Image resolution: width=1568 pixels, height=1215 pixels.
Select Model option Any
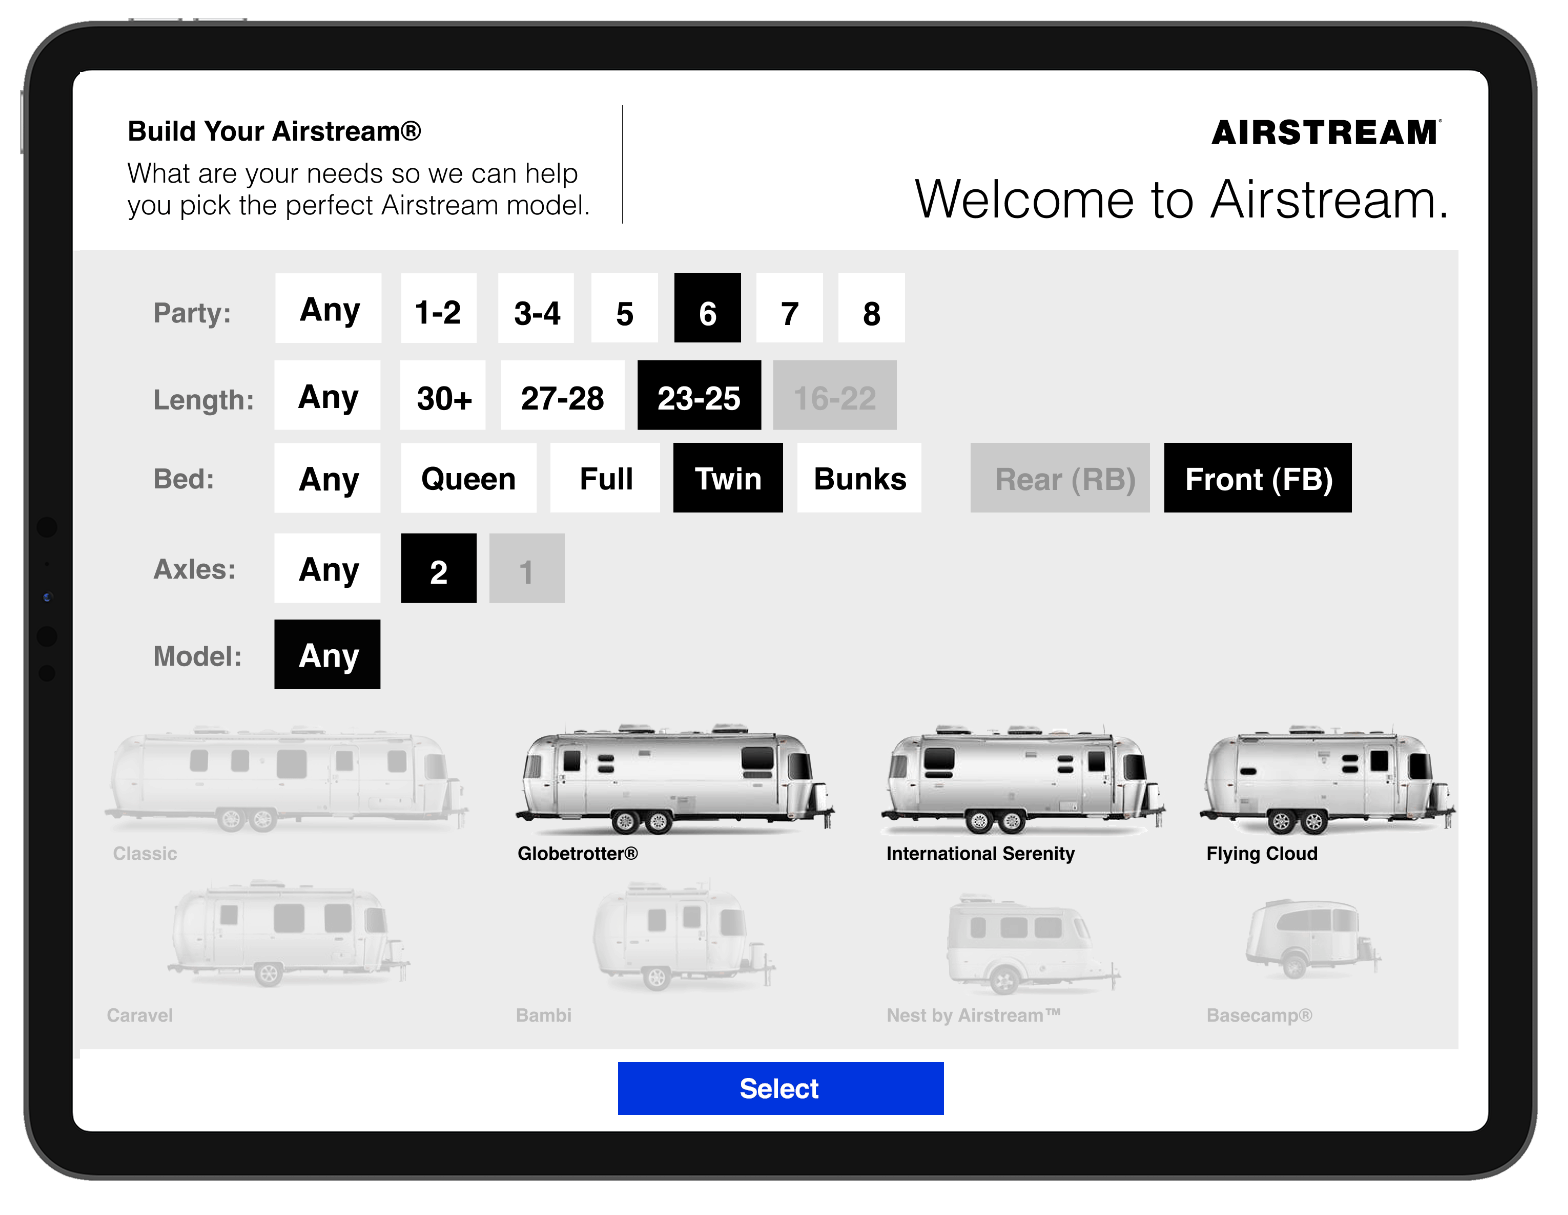[x=327, y=654]
